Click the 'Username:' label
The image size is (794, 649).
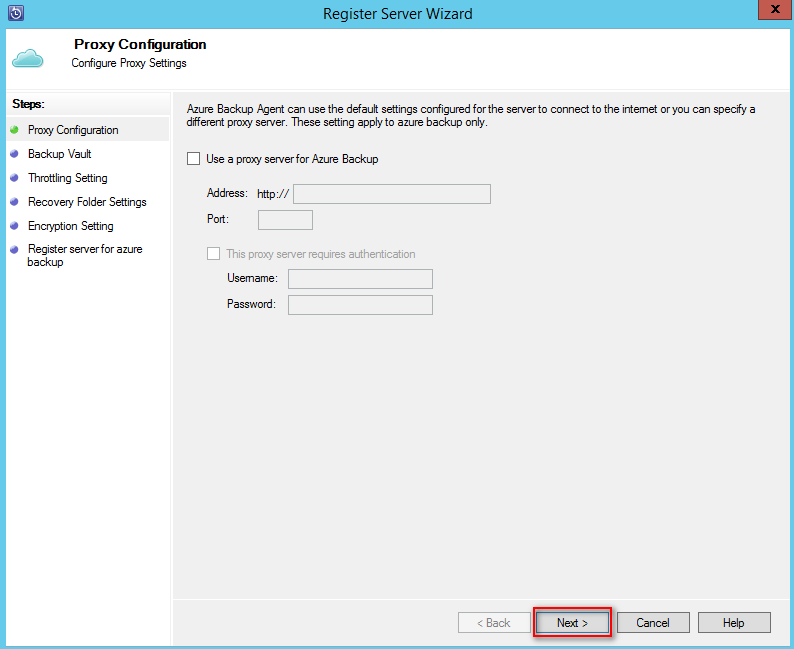coord(252,278)
